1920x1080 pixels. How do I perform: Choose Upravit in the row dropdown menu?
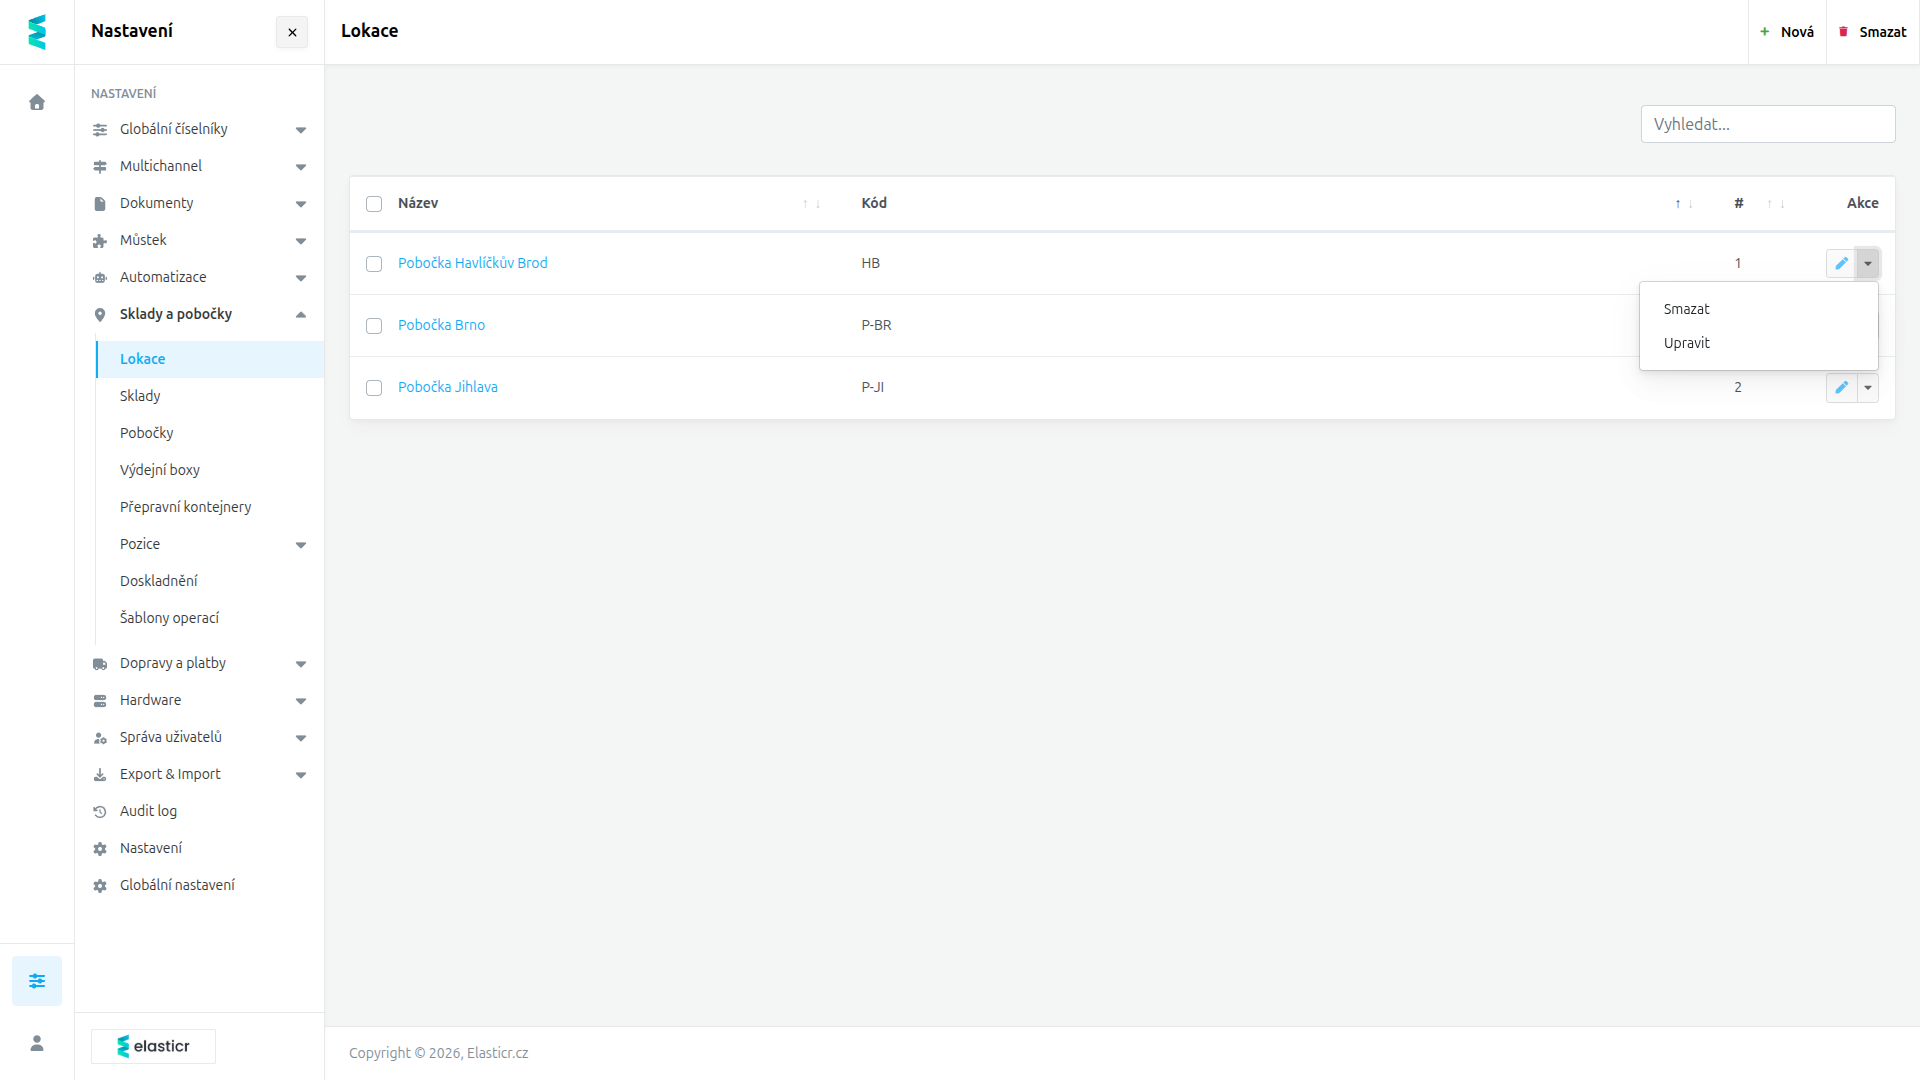click(1758, 343)
